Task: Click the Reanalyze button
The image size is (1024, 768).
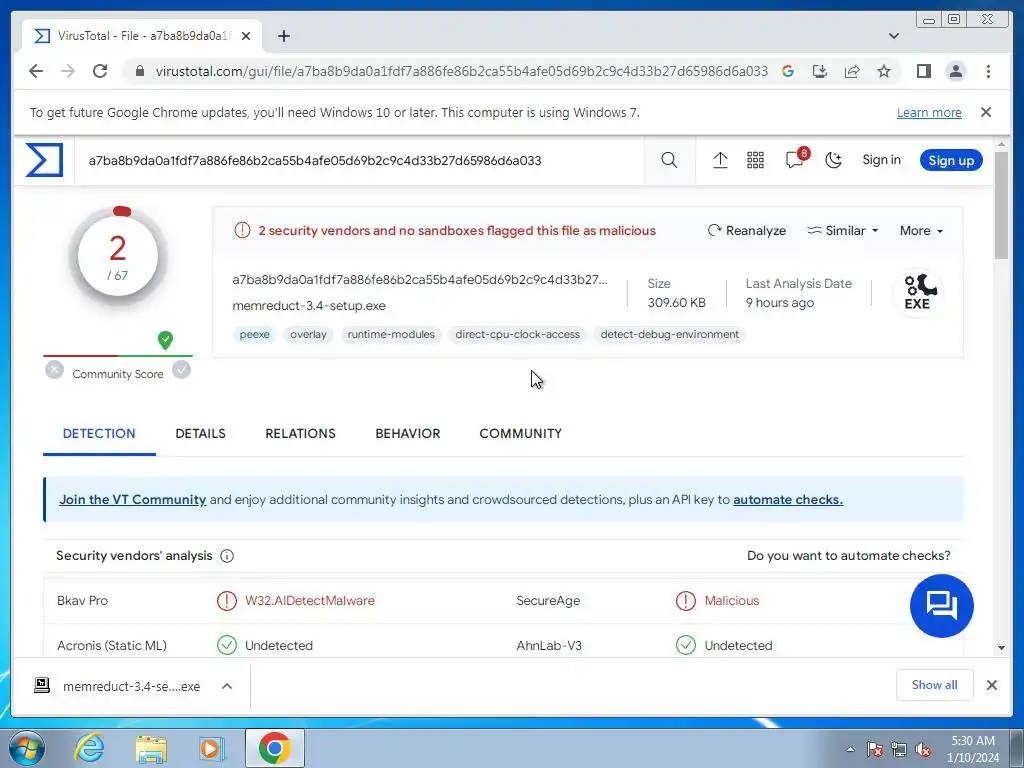Action: (747, 231)
